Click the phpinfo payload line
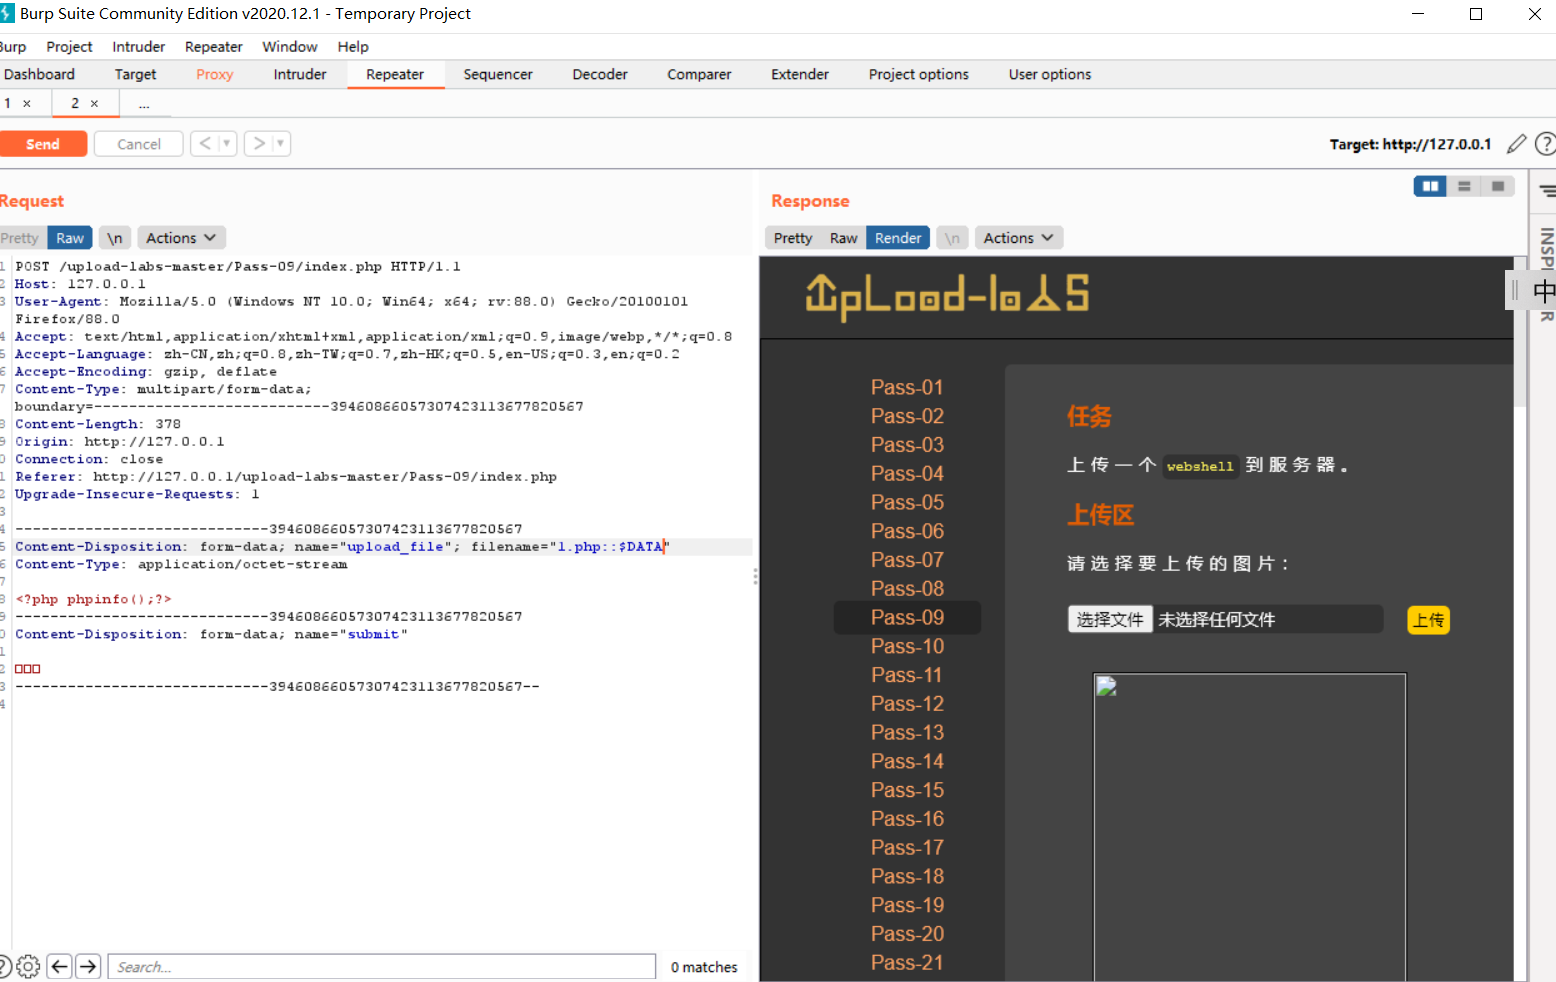This screenshot has width=1556, height=982. click(93, 599)
